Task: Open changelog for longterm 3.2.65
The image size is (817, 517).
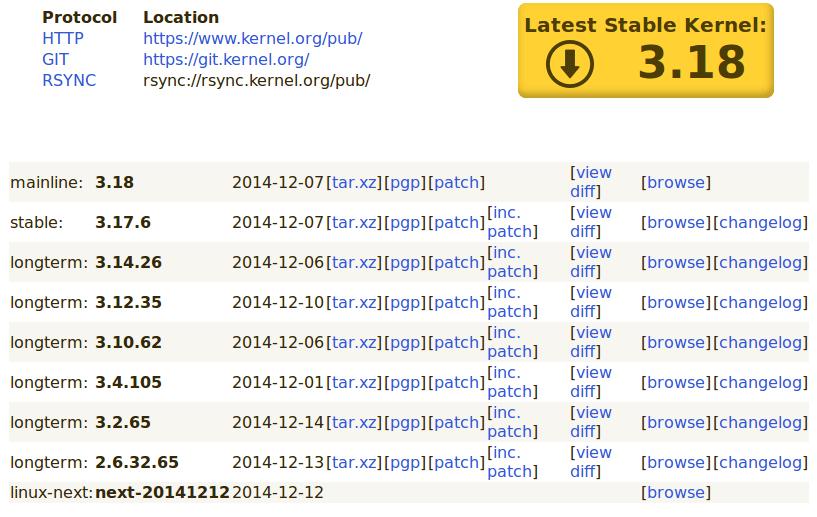Action: click(761, 423)
